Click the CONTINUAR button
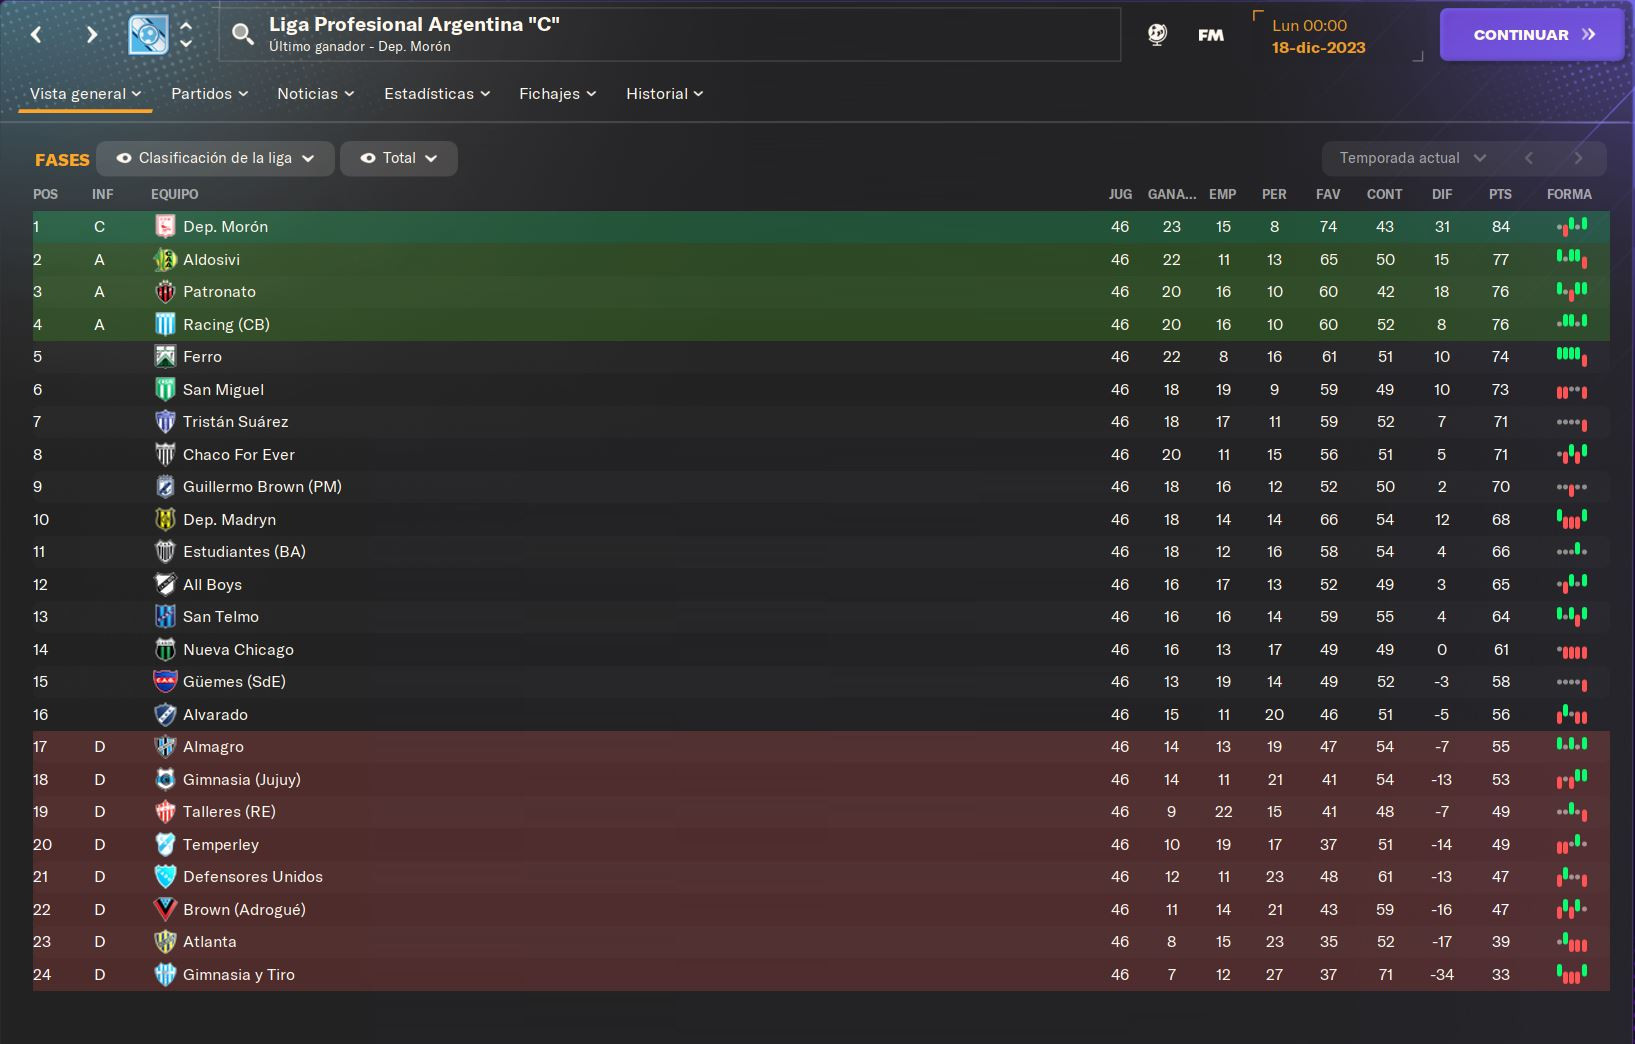Image resolution: width=1635 pixels, height=1044 pixels. click(x=1532, y=35)
